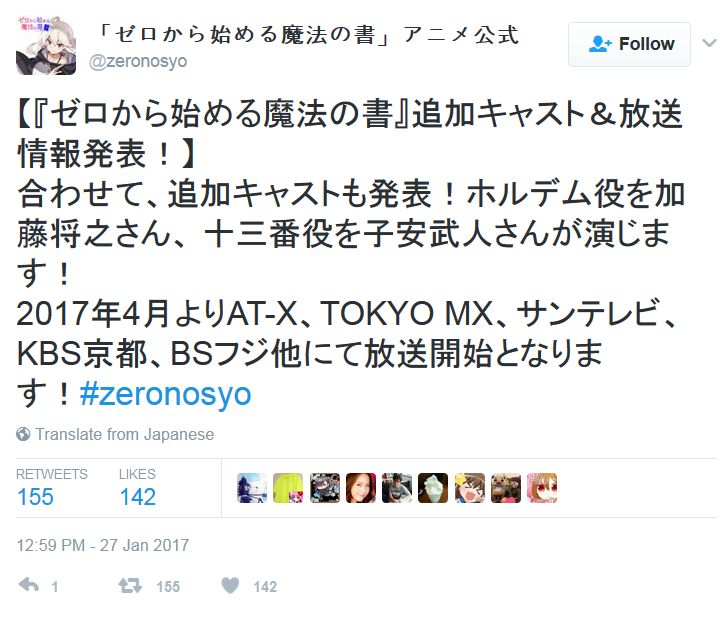Open the last orange-haired anime avatar
The height and width of the screenshot is (618, 727).
pyautogui.click(x=542, y=488)
